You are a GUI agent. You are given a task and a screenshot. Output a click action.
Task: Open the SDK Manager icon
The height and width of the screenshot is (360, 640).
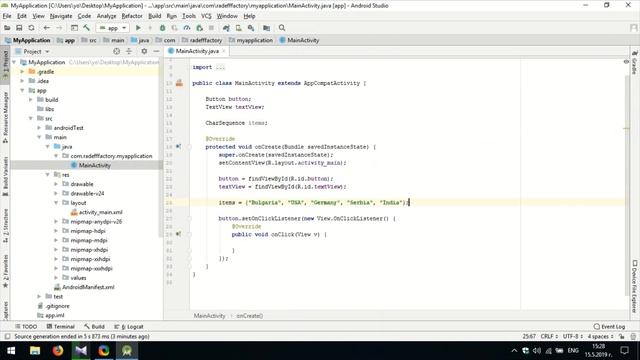(x=251, y=28)
